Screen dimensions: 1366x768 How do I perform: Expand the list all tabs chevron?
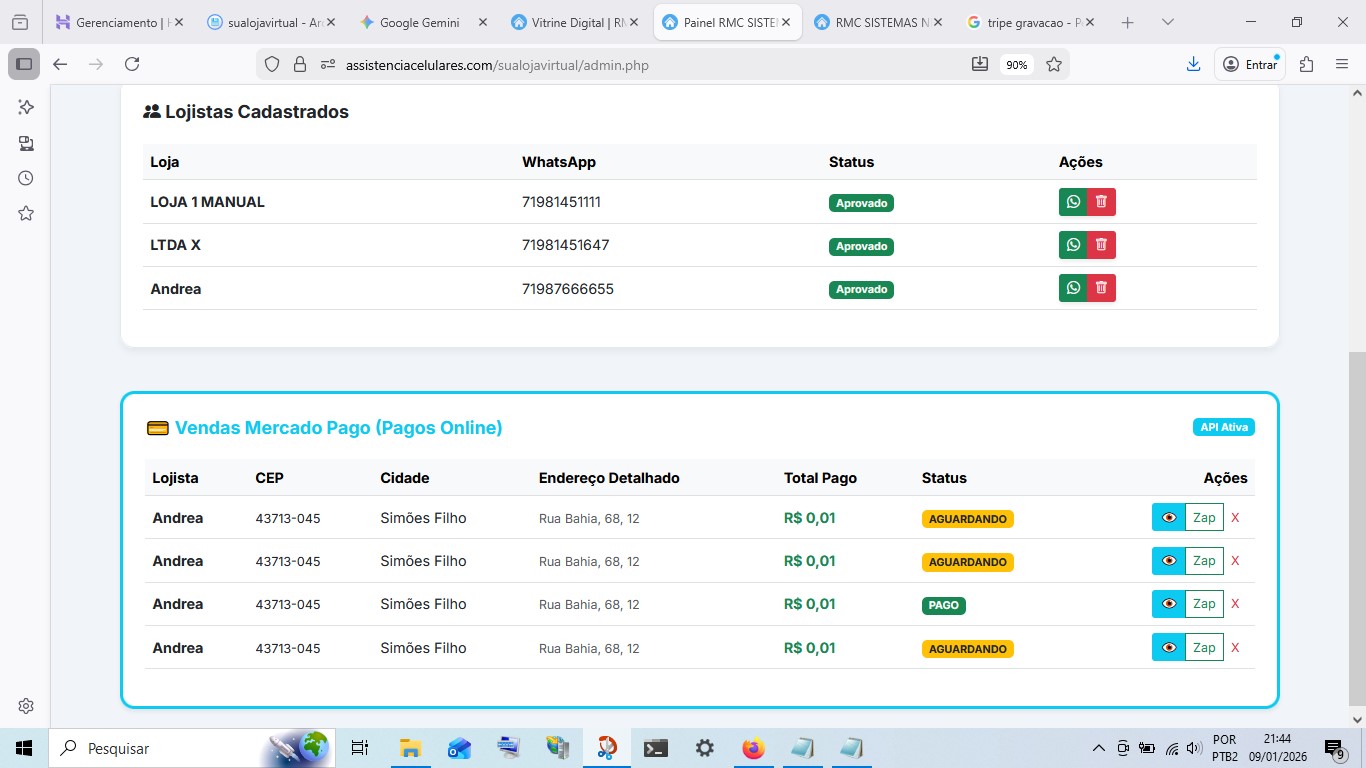click(x=1167, y=22)
